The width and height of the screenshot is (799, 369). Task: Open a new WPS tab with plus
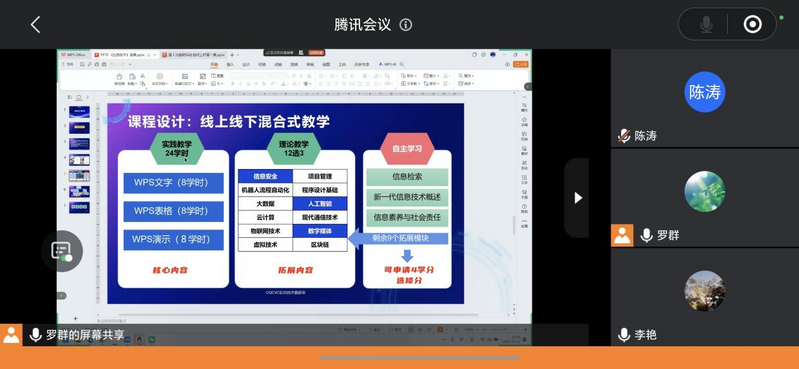(x=232, y=55)
